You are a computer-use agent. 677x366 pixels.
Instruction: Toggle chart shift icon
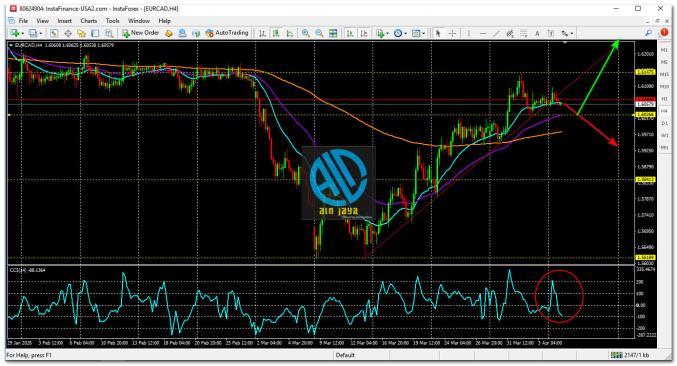pyautogui.click(x=364, y=33)
